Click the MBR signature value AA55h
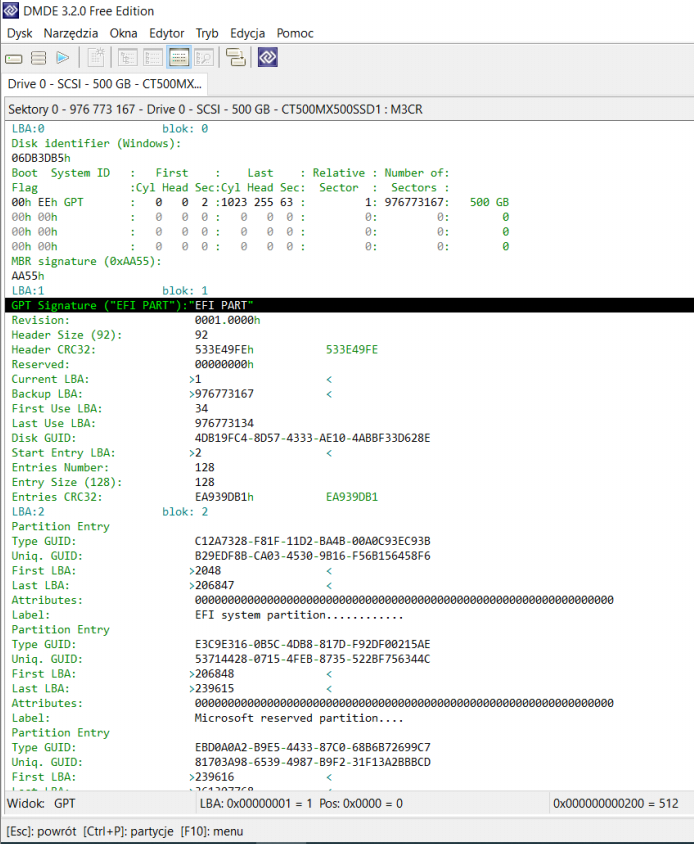 (28, 276)
